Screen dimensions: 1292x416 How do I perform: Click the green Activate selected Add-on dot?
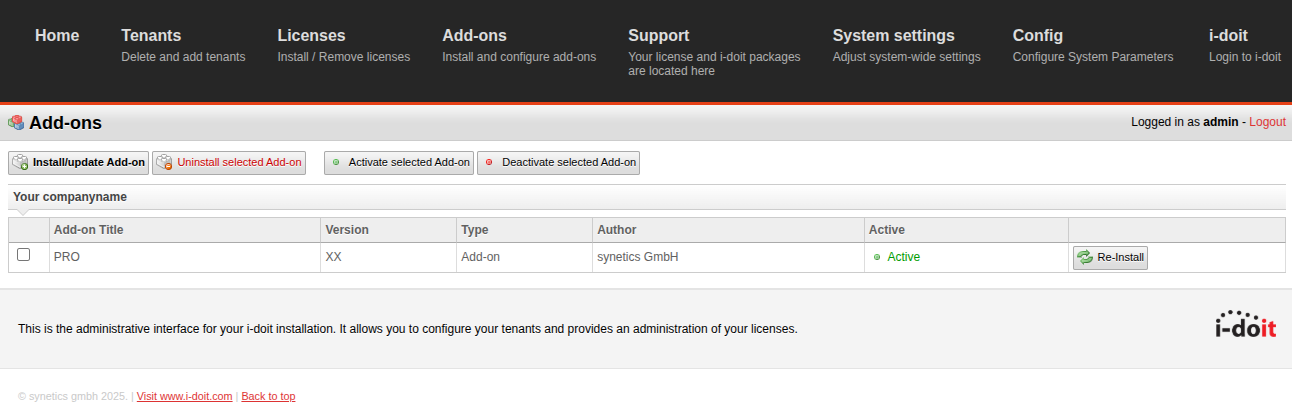coord(336,163)
